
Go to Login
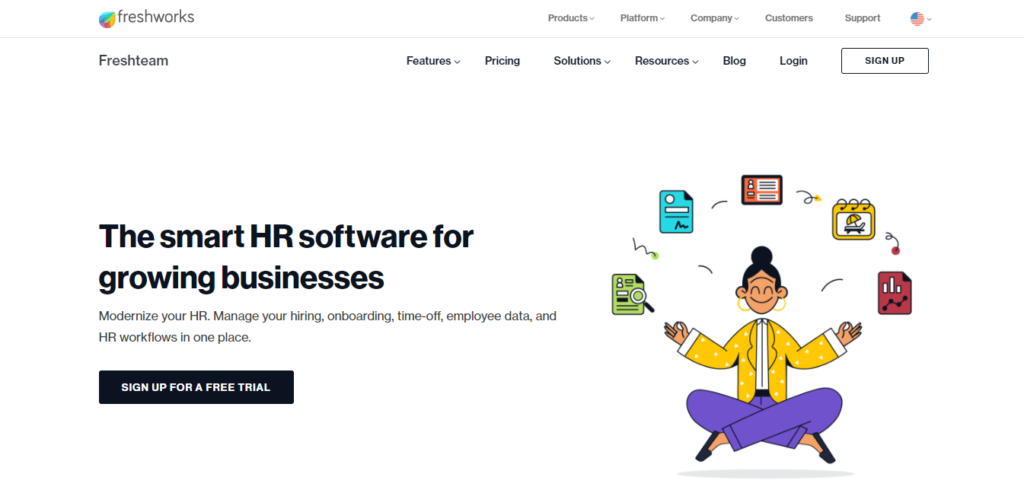coord(793,61)
